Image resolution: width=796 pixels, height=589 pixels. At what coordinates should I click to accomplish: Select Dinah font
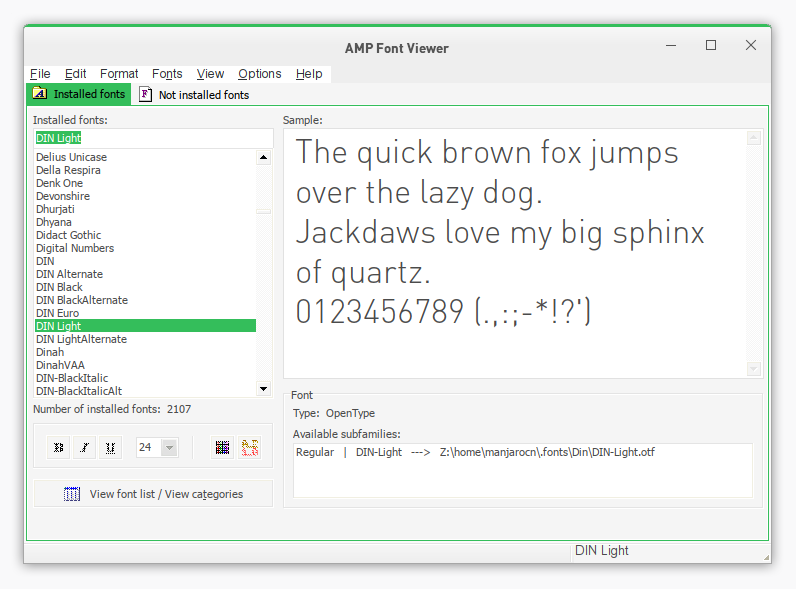coord(145,352)
